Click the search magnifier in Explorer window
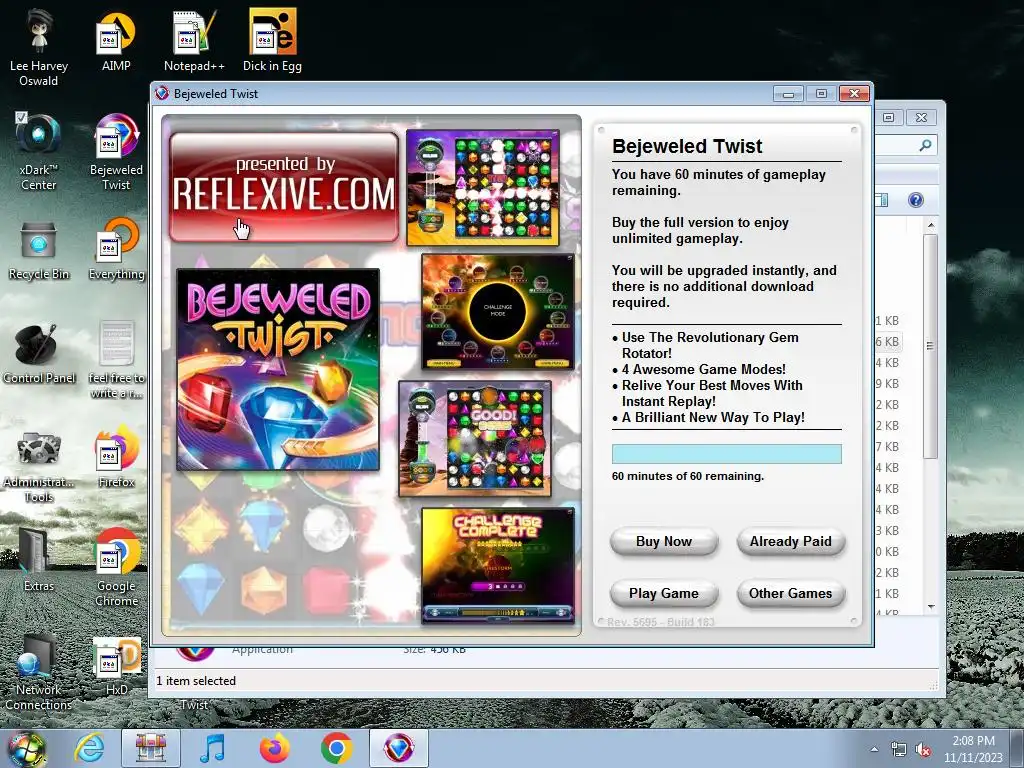 925,145
